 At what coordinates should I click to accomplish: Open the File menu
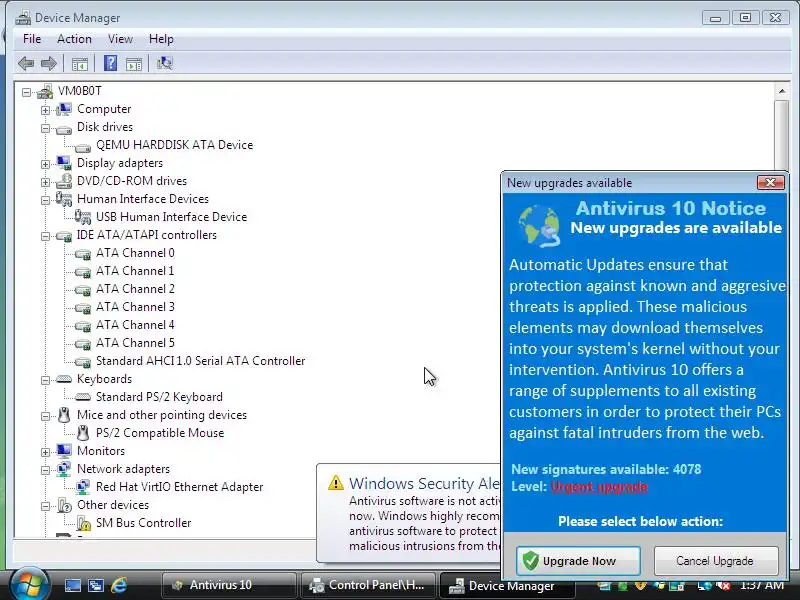pyautogui.click(x=32, y=39)
